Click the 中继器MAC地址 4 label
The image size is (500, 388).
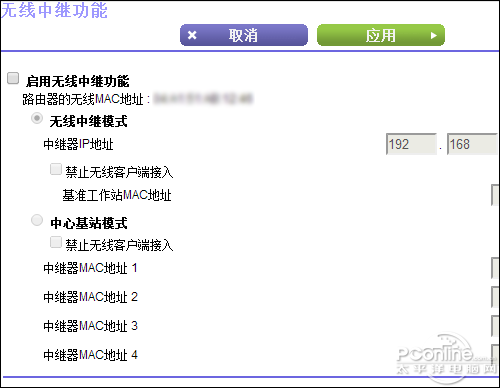tap(90, 355)
